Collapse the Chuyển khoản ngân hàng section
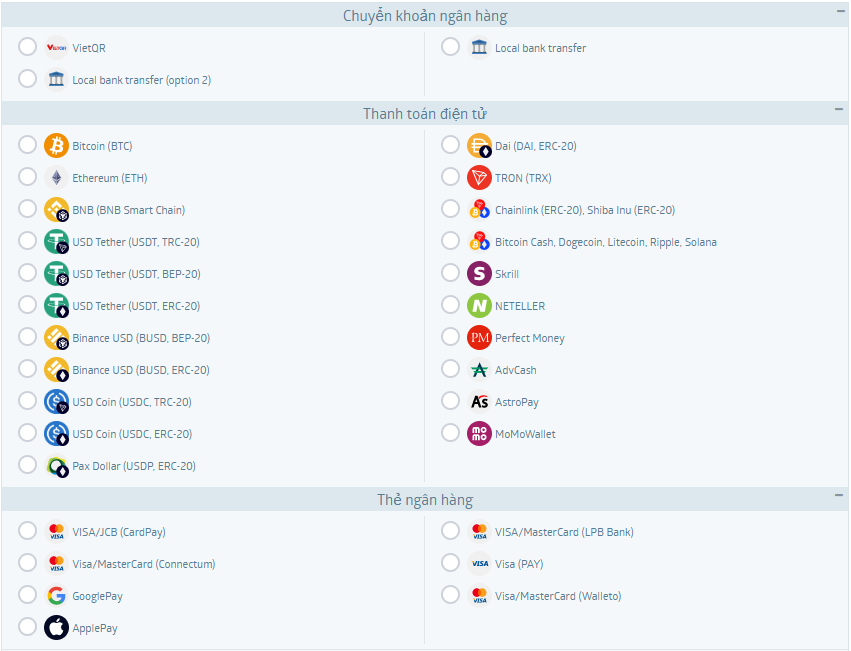The height and width of the screenshot is (651, 851). [x=840, y=11]
